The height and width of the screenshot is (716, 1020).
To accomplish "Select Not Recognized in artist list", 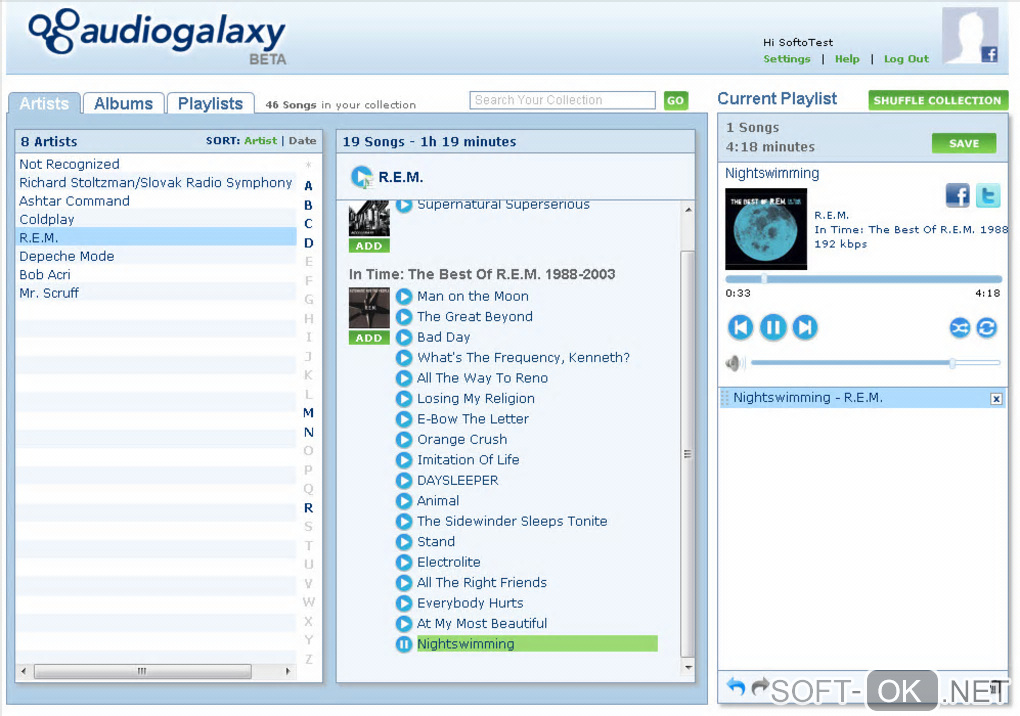I will pyautogui.click(x=156, y=164).
